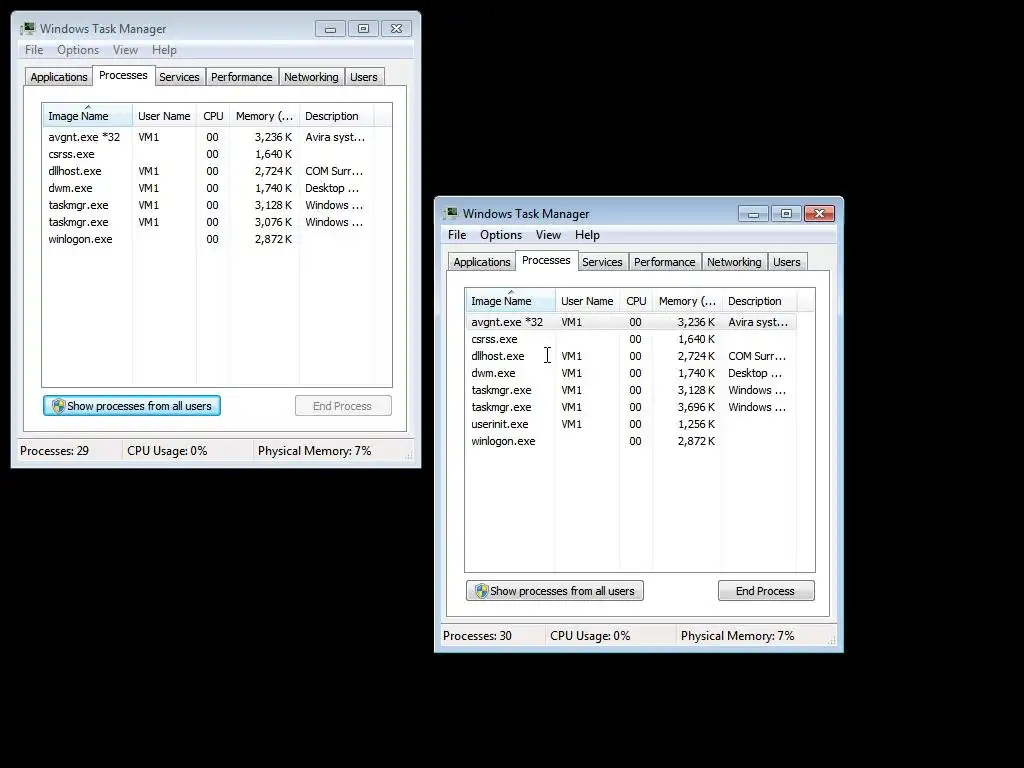1024x768 pixels.
Task: Open View menu in front Task Manager
Action: 548,235
